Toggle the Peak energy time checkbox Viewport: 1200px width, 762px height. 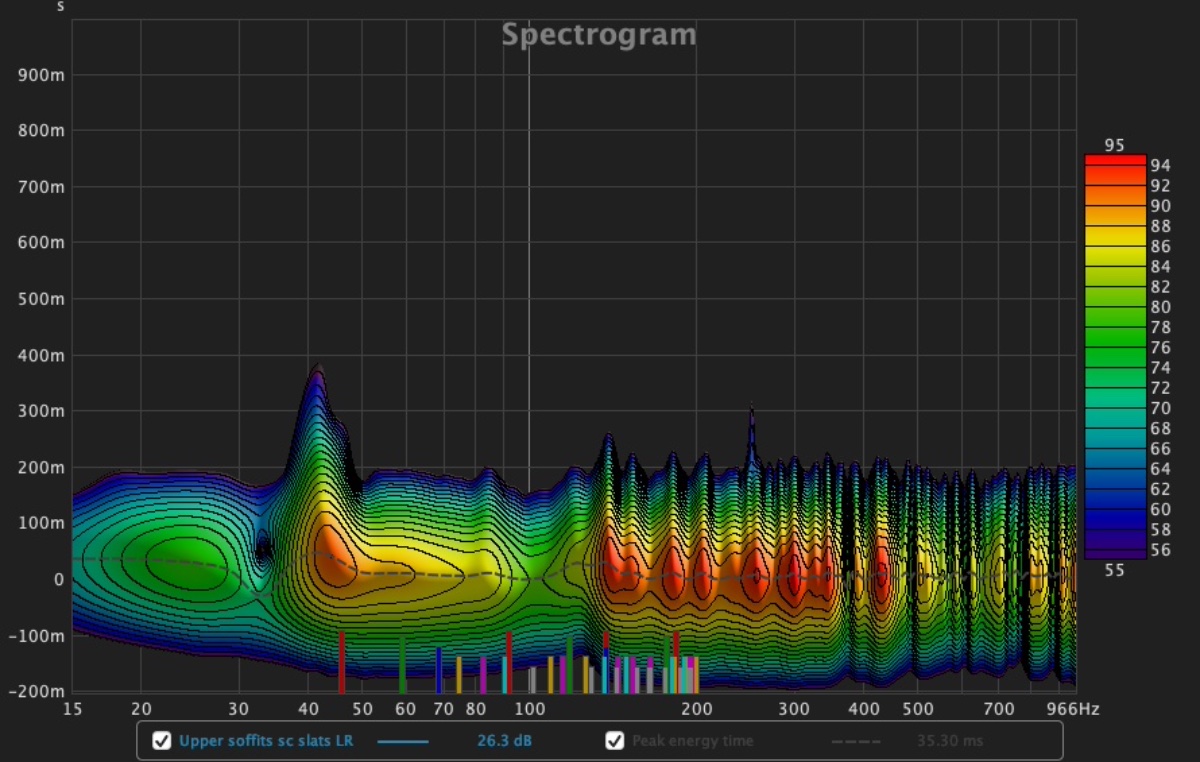[x=615, y=741]
